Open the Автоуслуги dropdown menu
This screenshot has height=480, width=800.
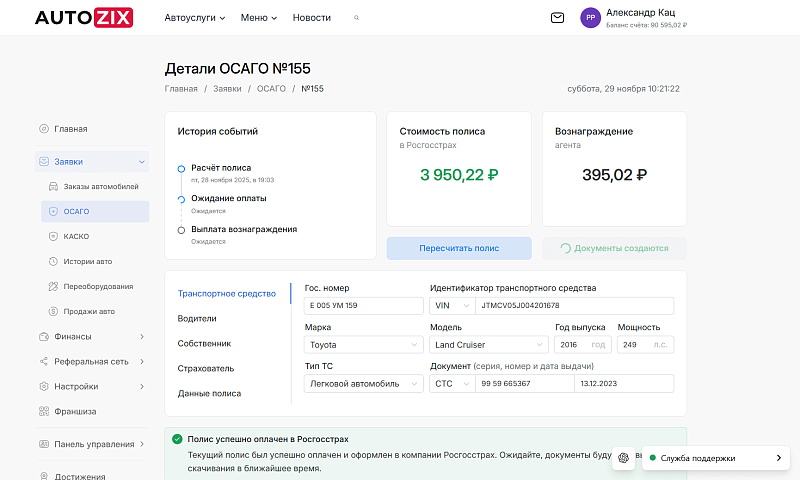[x=195, y=18]
